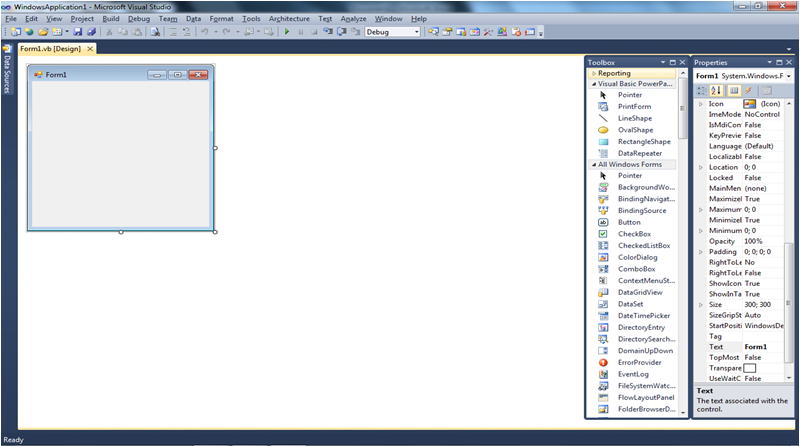Click the Alphabetical sort icon in Properties

[x=716, y=90]
